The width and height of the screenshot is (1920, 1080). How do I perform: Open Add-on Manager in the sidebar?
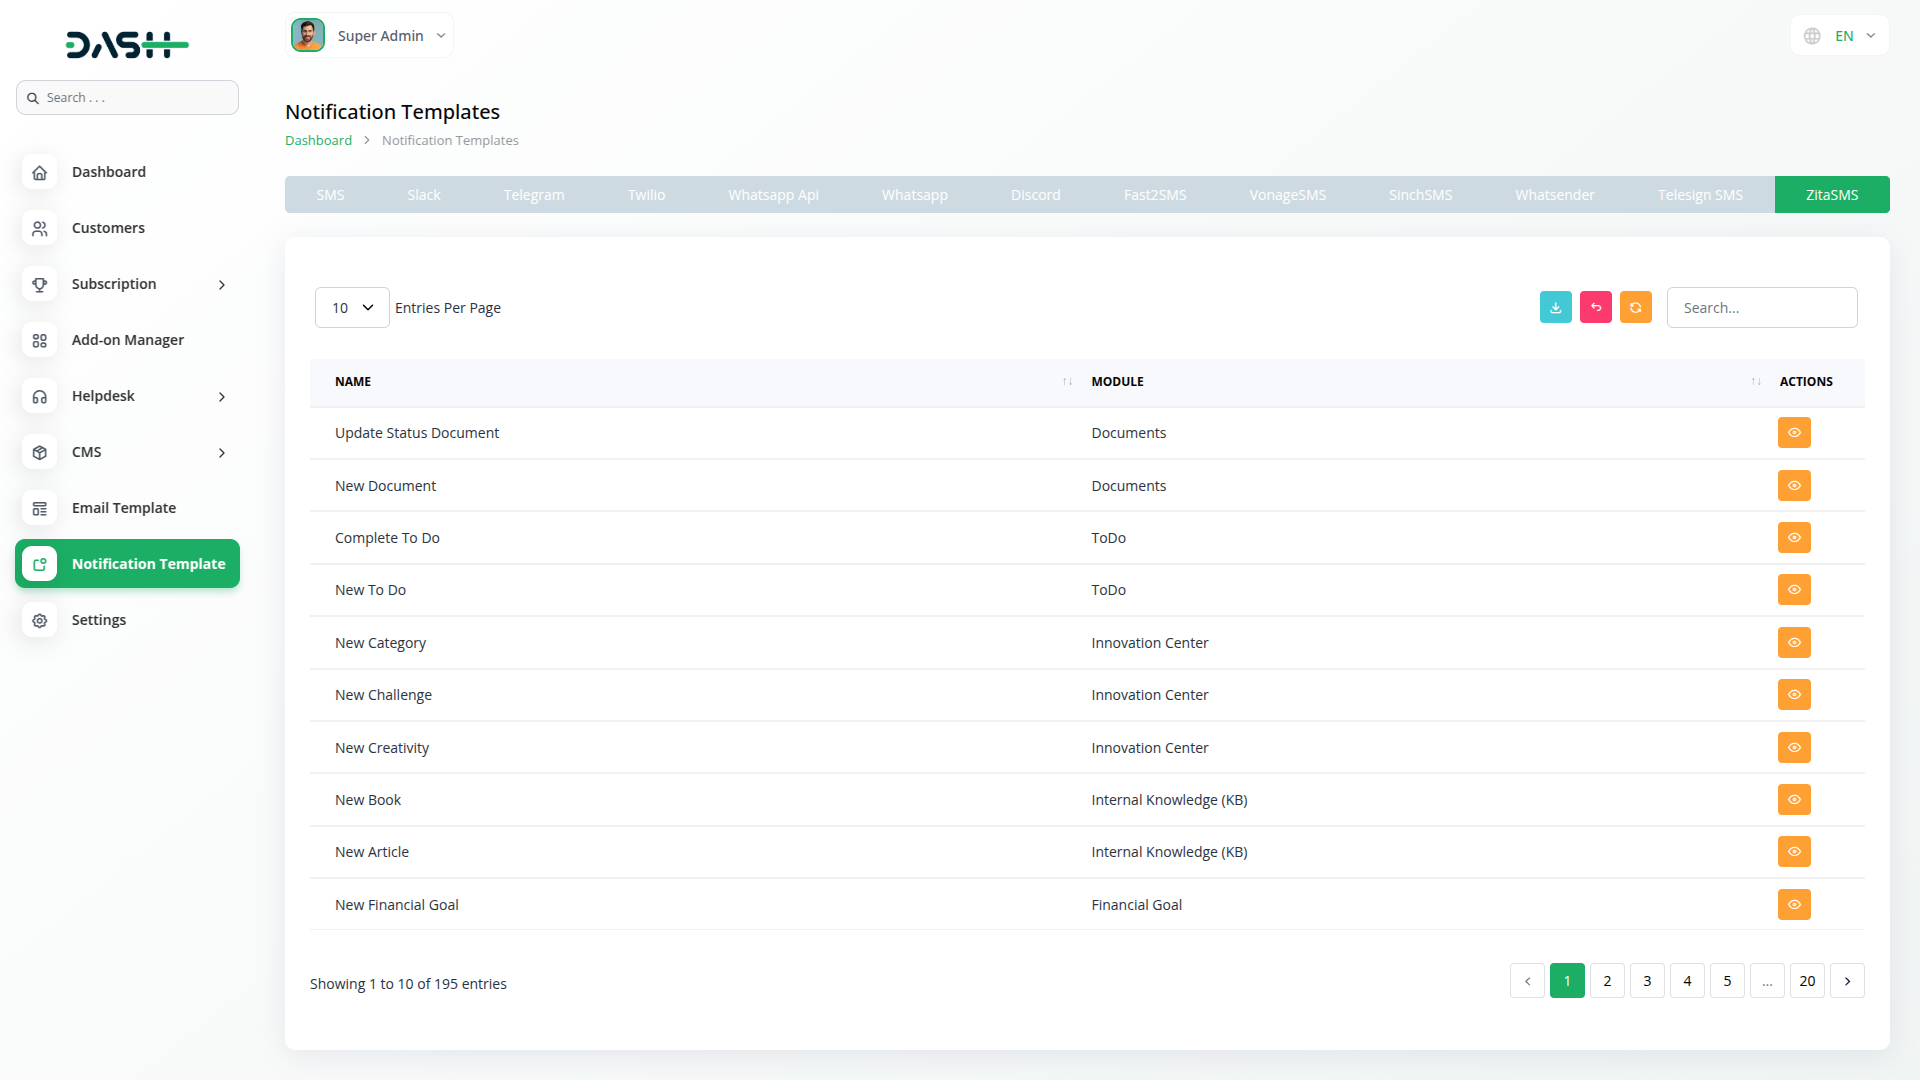click(127, 340)
